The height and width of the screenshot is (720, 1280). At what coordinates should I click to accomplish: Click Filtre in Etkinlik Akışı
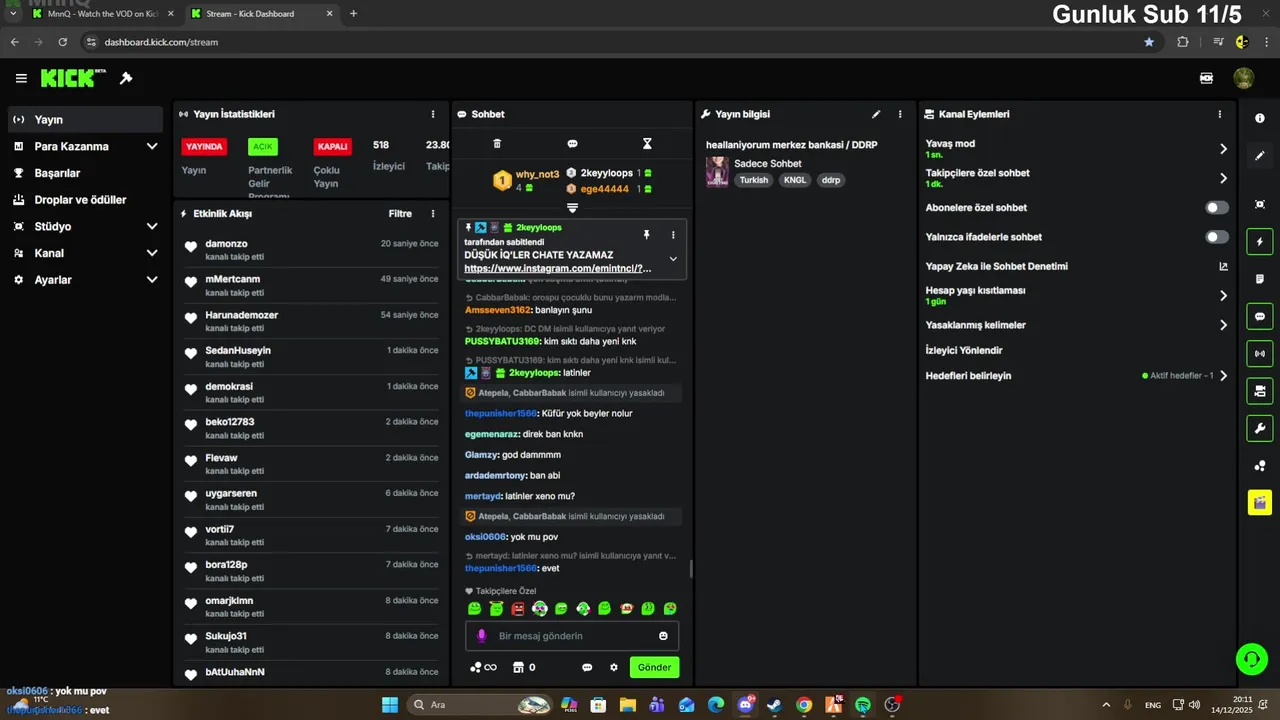400,214
